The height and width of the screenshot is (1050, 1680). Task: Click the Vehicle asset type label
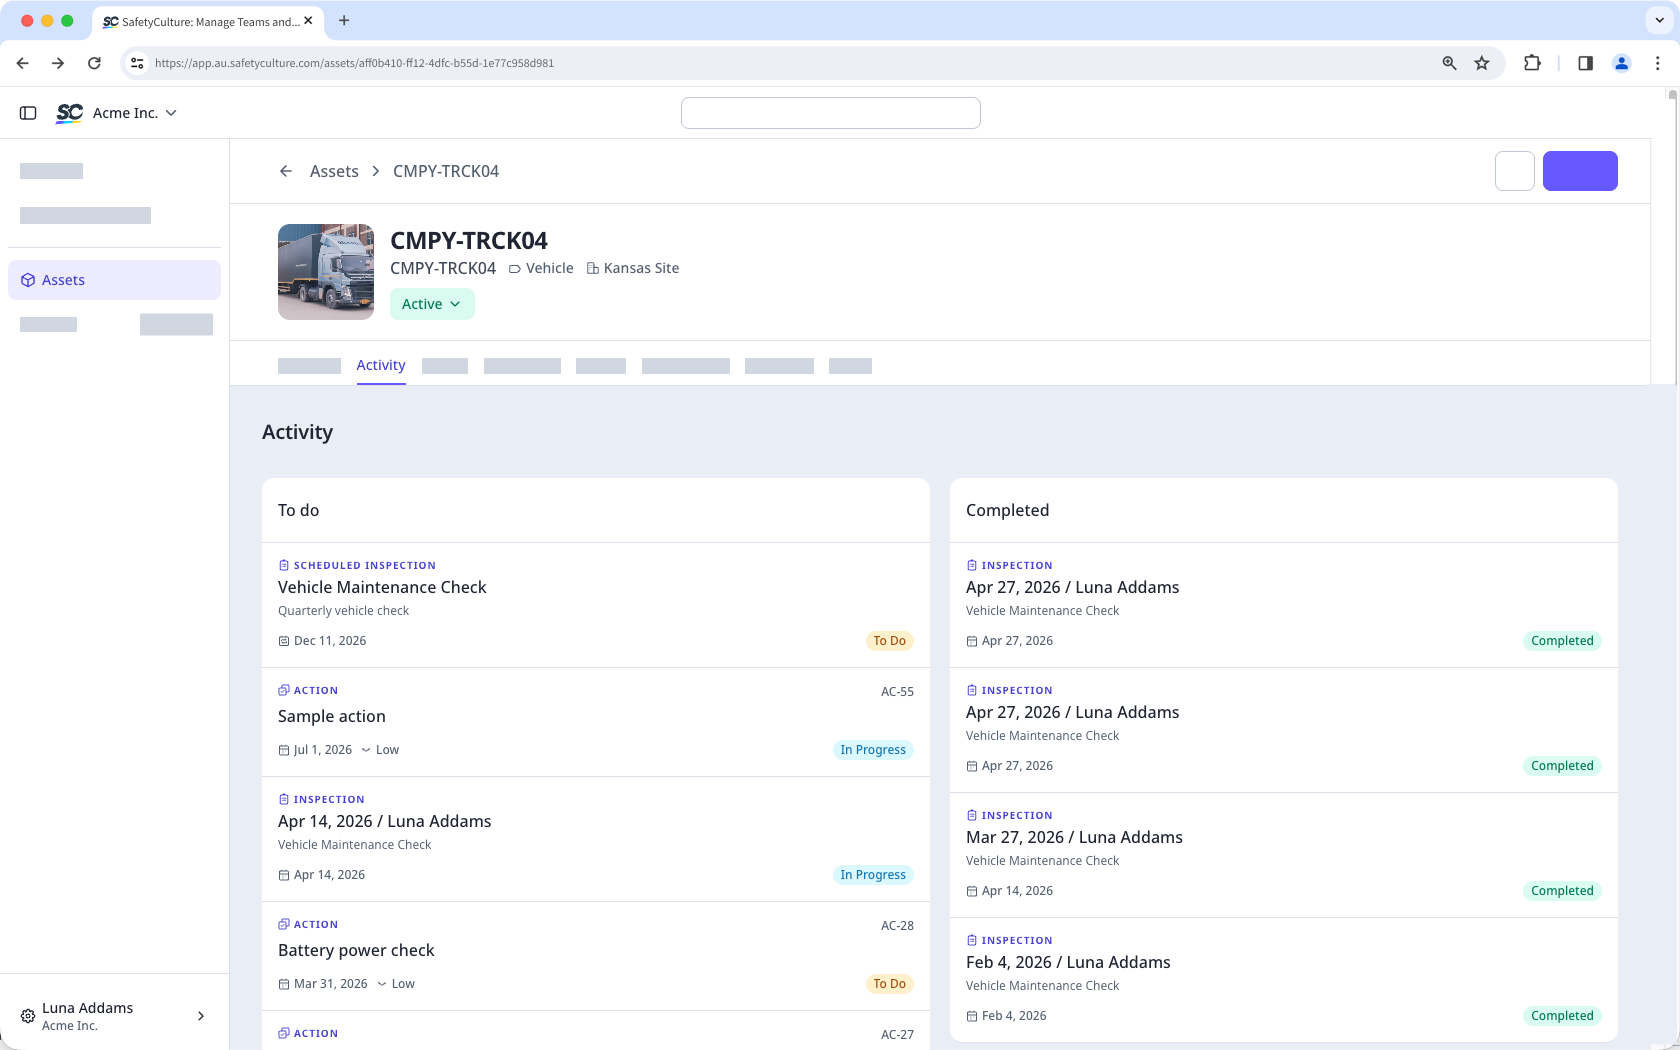541,268
